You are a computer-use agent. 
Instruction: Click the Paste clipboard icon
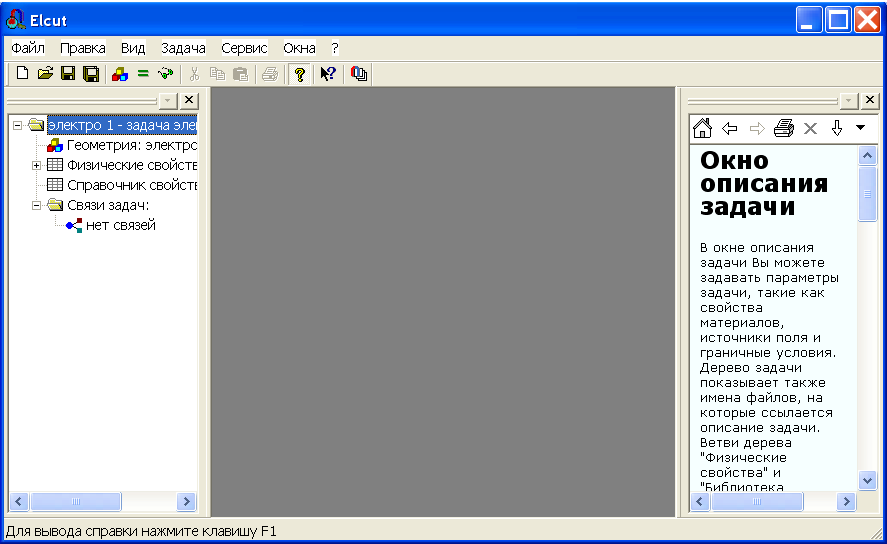pyautogui.click(x=240, y=74)
